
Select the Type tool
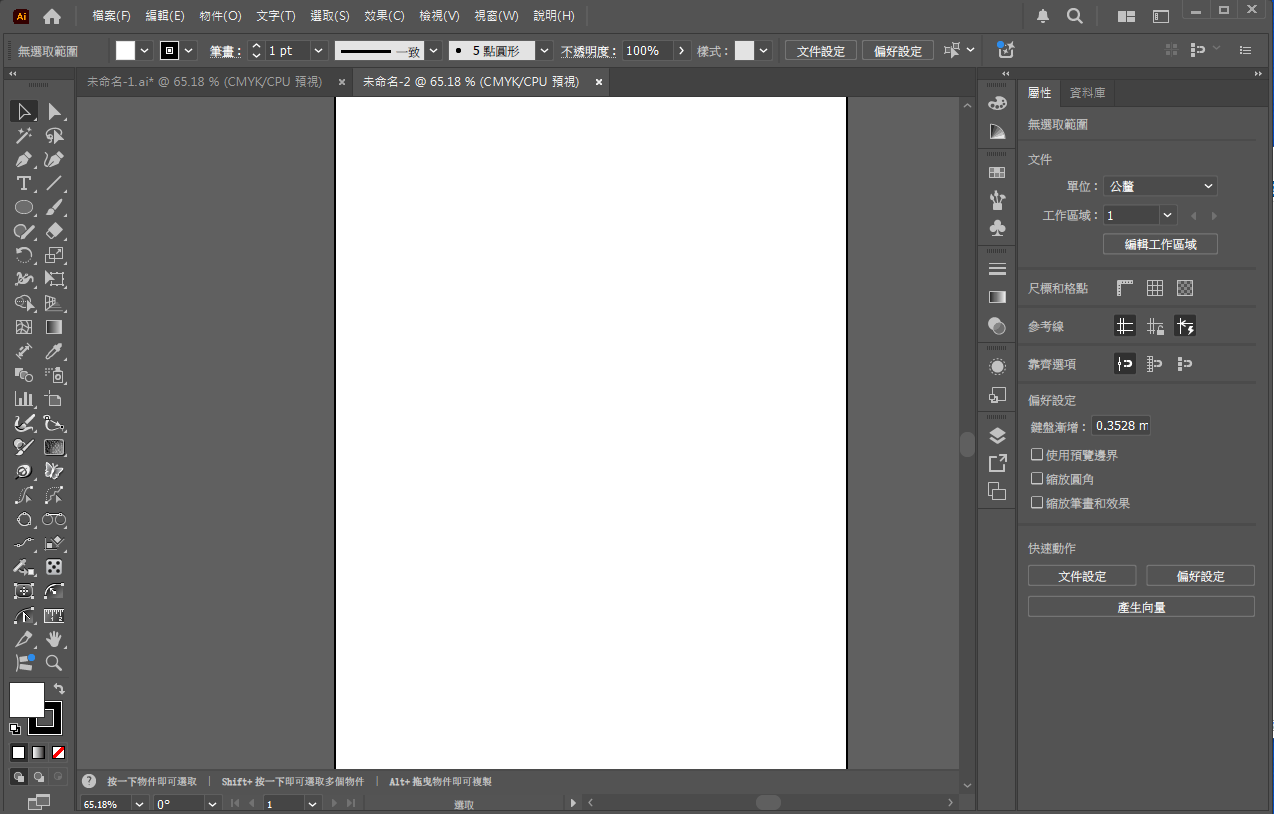click(x=24, y=184)
